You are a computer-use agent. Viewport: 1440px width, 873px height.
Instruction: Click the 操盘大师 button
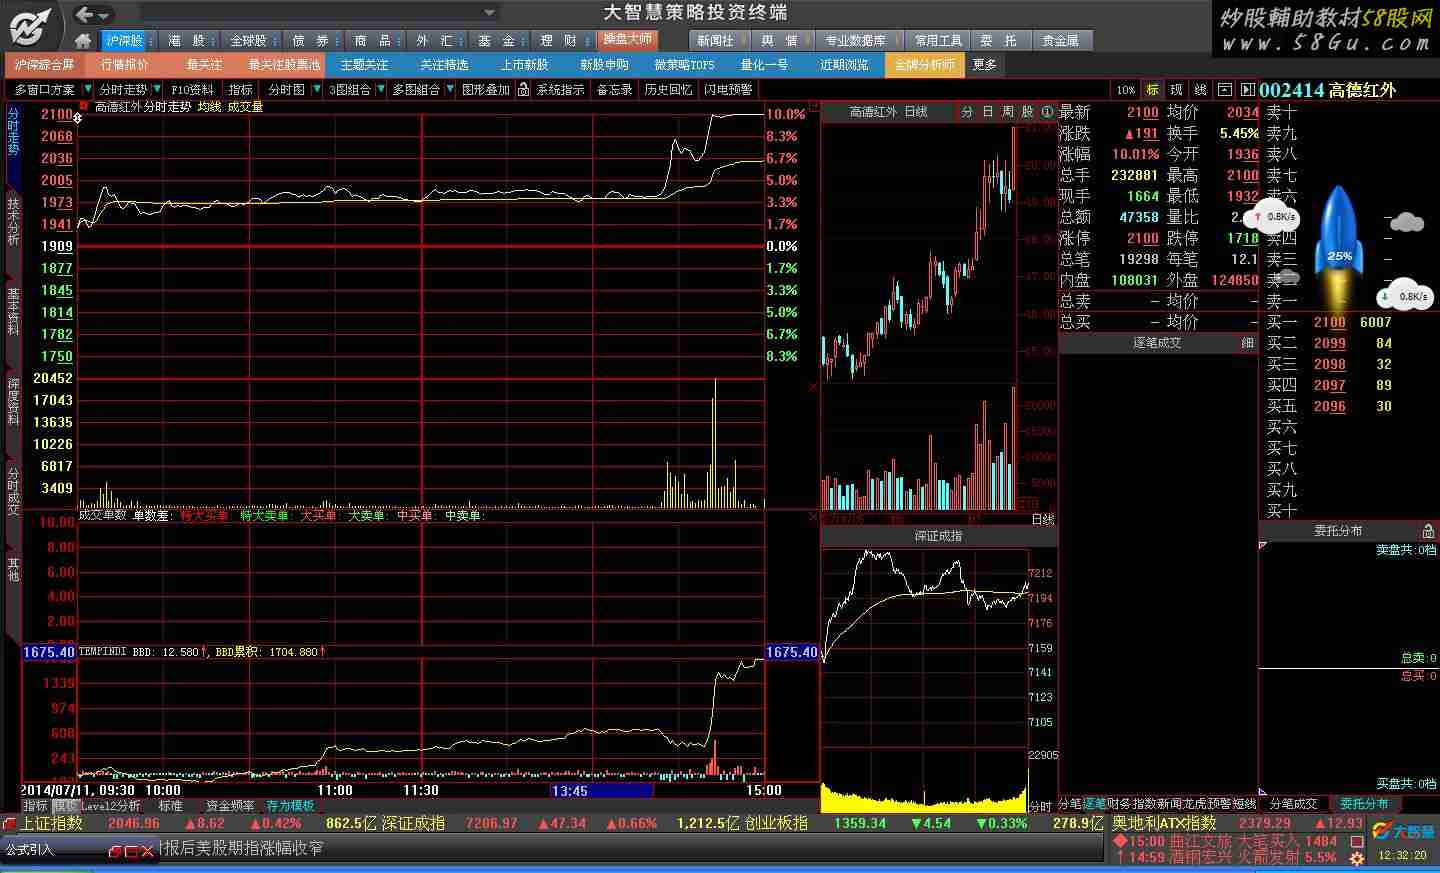click(x=629, y=40)
